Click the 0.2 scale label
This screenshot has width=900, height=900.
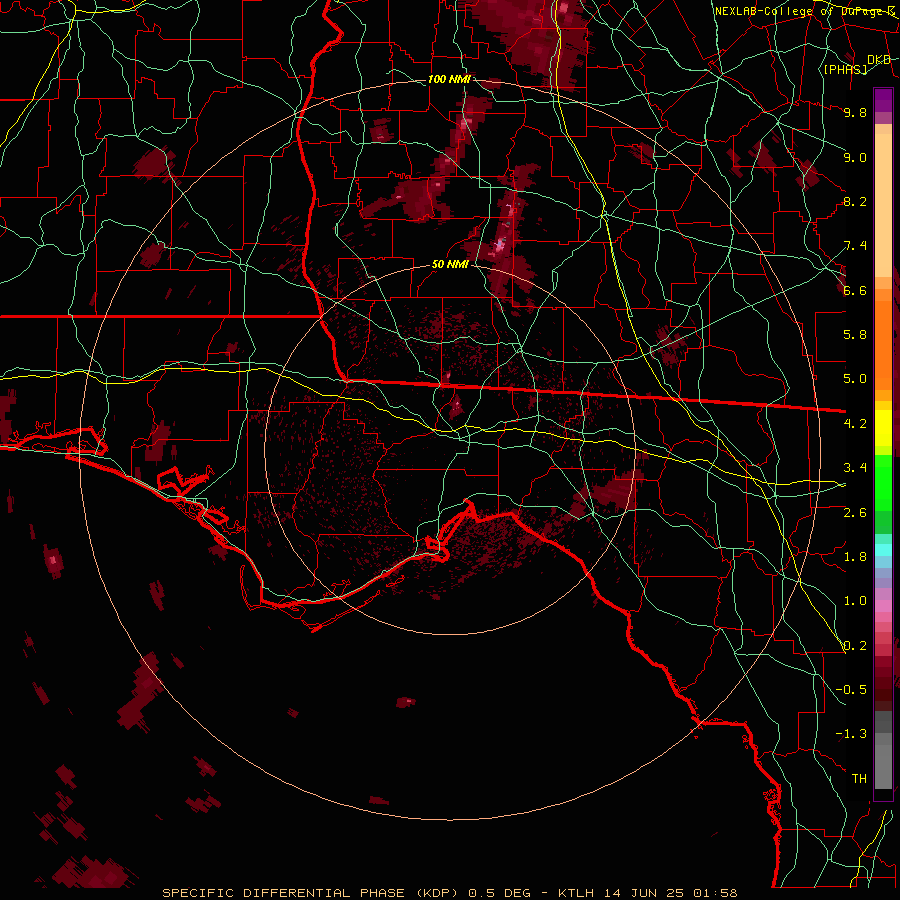click(855, 646)
